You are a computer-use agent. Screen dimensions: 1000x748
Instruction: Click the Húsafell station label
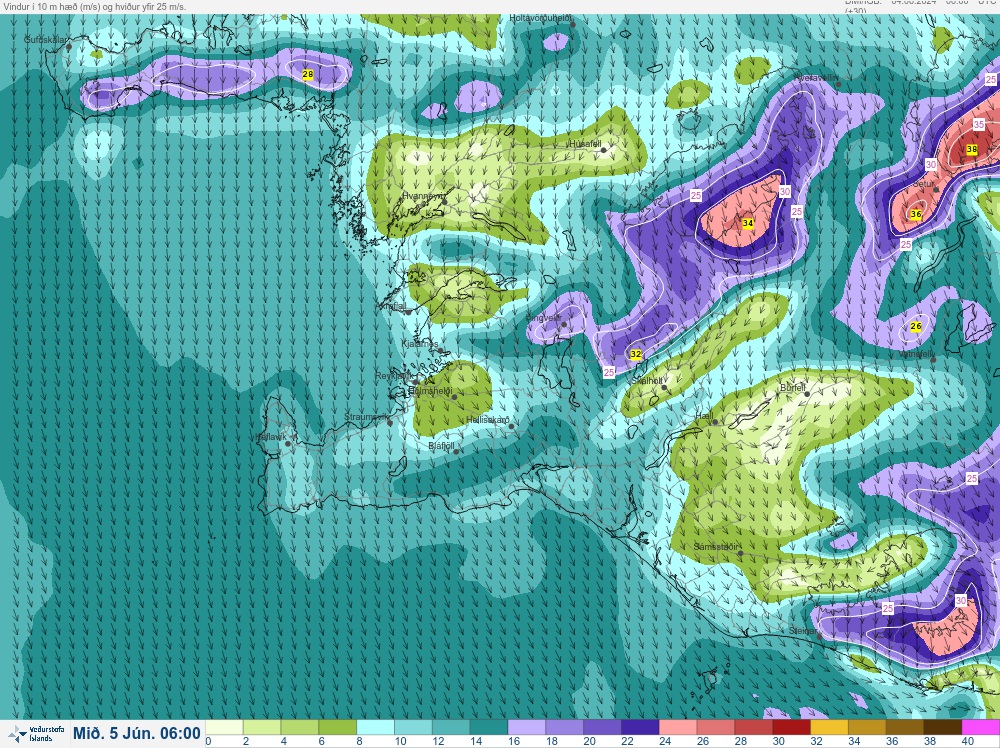click(585, 144)
